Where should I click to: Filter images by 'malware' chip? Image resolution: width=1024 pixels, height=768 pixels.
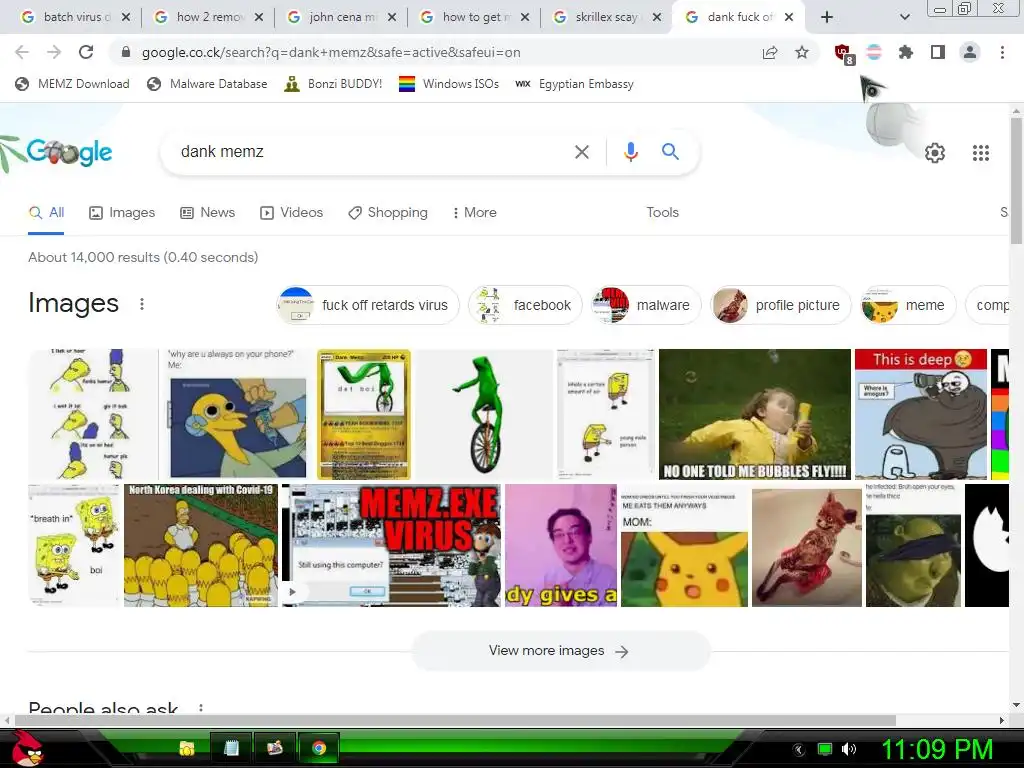coord(646,305)
